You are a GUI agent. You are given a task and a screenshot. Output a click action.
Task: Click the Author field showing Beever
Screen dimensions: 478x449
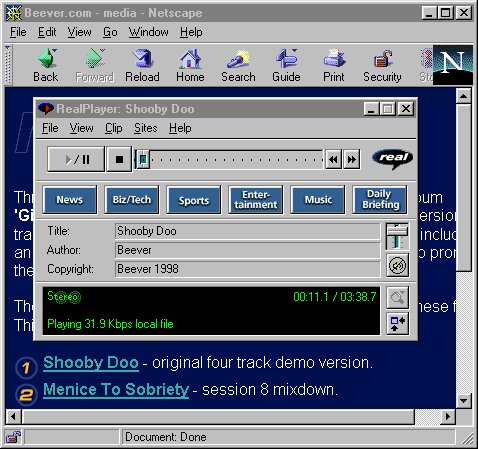coord(247,250)
